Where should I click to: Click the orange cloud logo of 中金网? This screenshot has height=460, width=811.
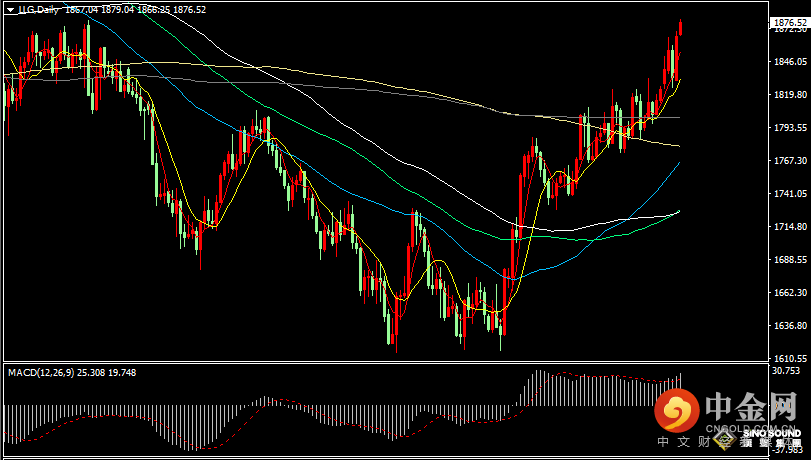point(678,409)
